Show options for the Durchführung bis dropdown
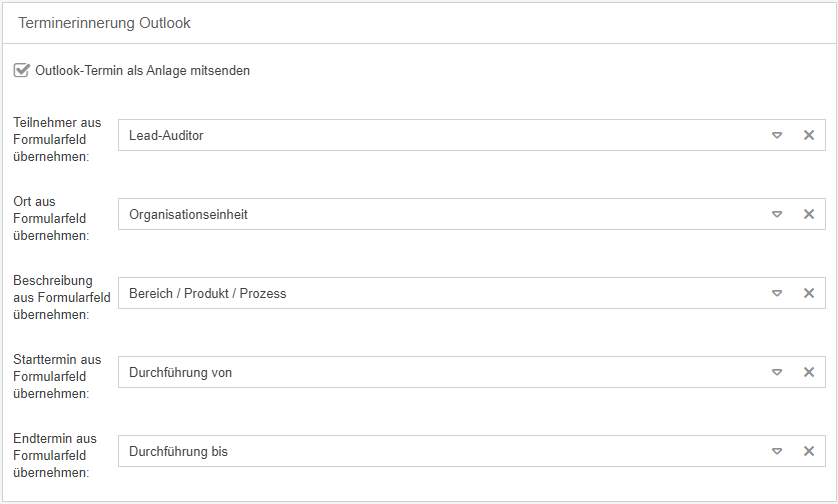Screen dimensions: 838x504 coord(777,451)
